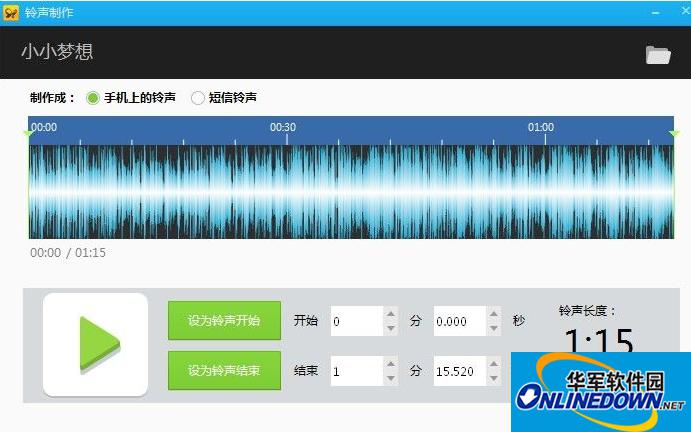Click the ringtone maker app icon in the title bar
Screen dimensions: 691x432
(11, 13)
